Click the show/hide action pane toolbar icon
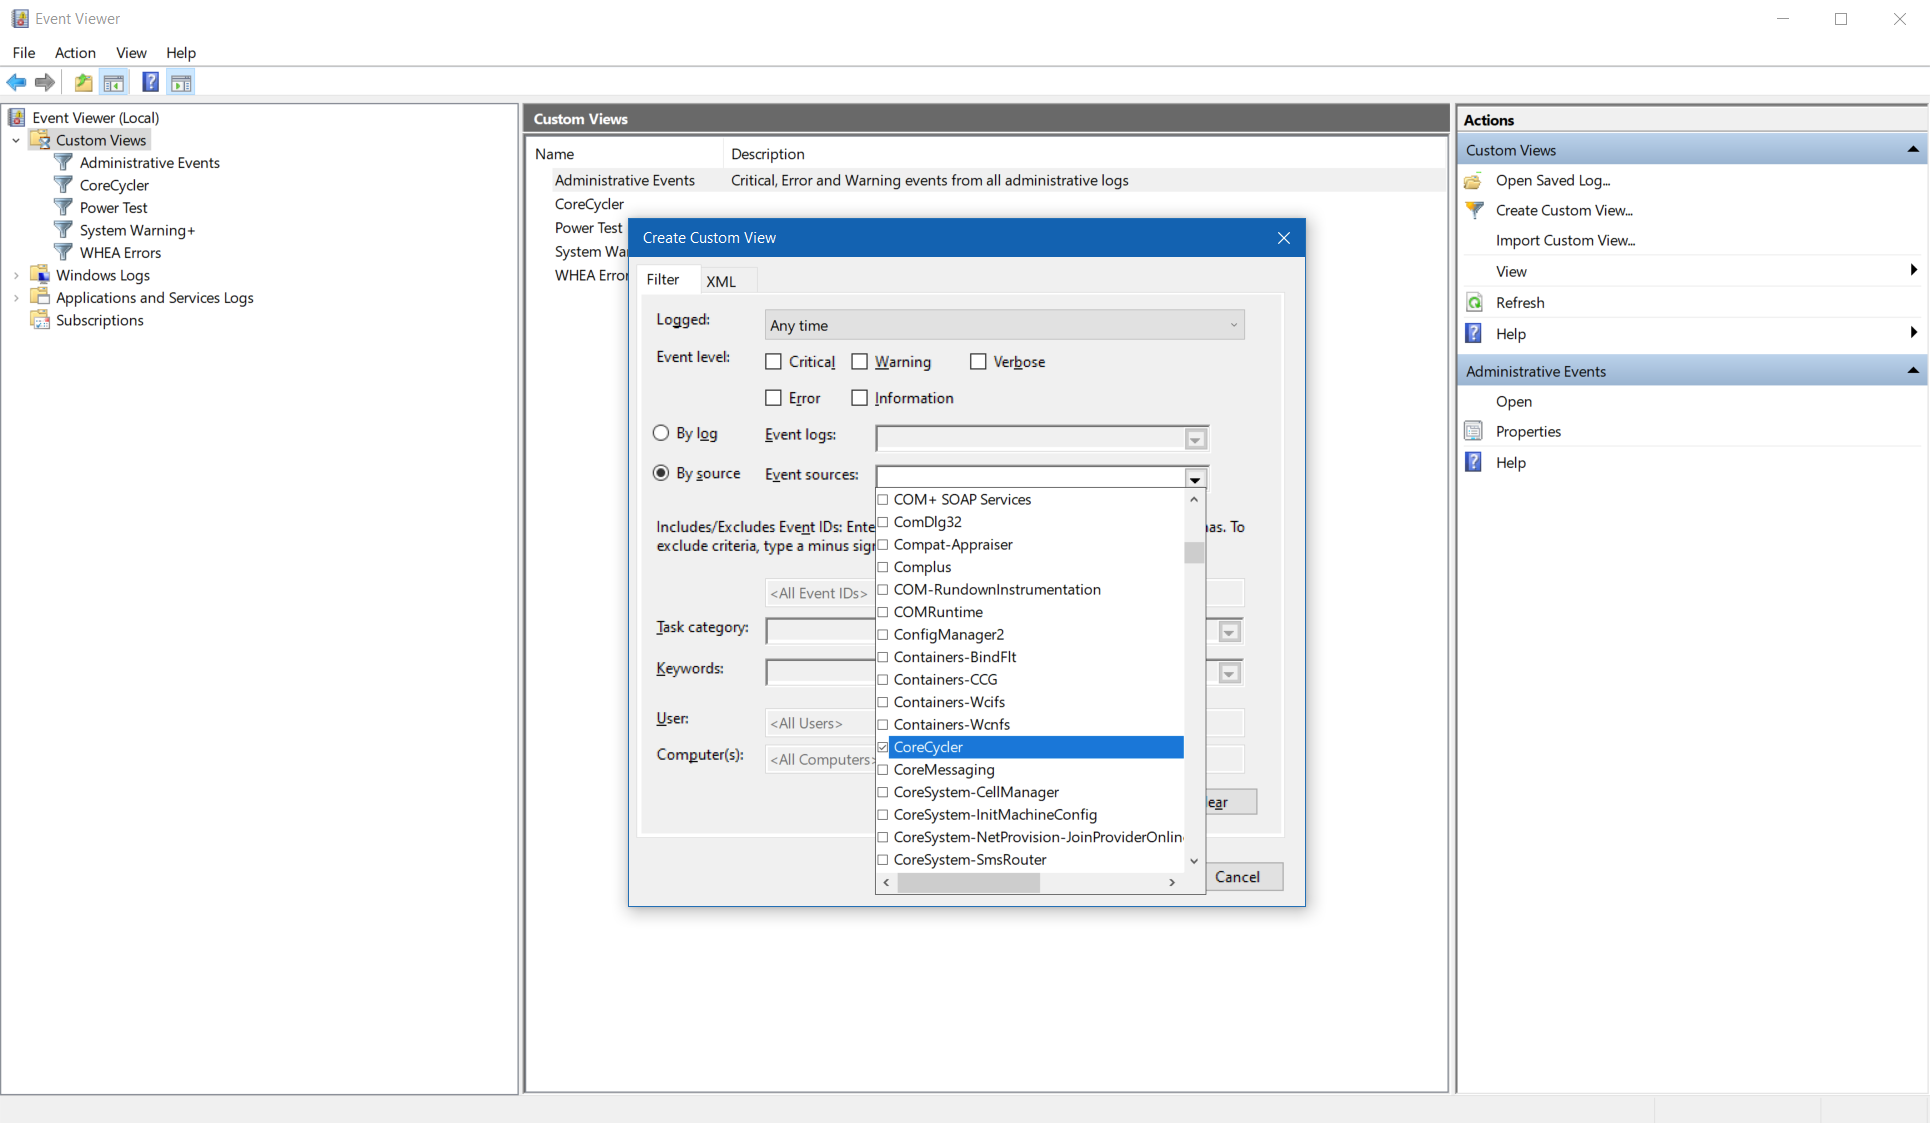Image resolution: width=1930 pixels, height=1123 pixels. (x=181, y=83)
